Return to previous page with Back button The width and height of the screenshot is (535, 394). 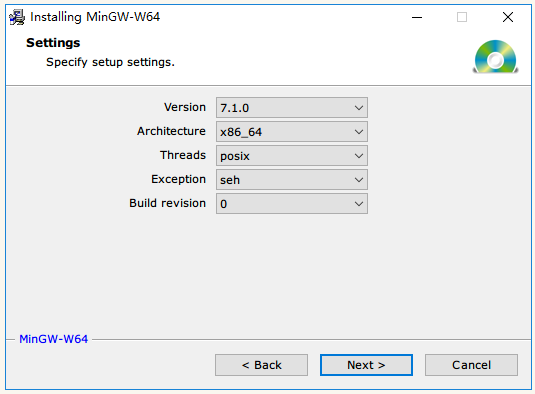coord(261,365)
